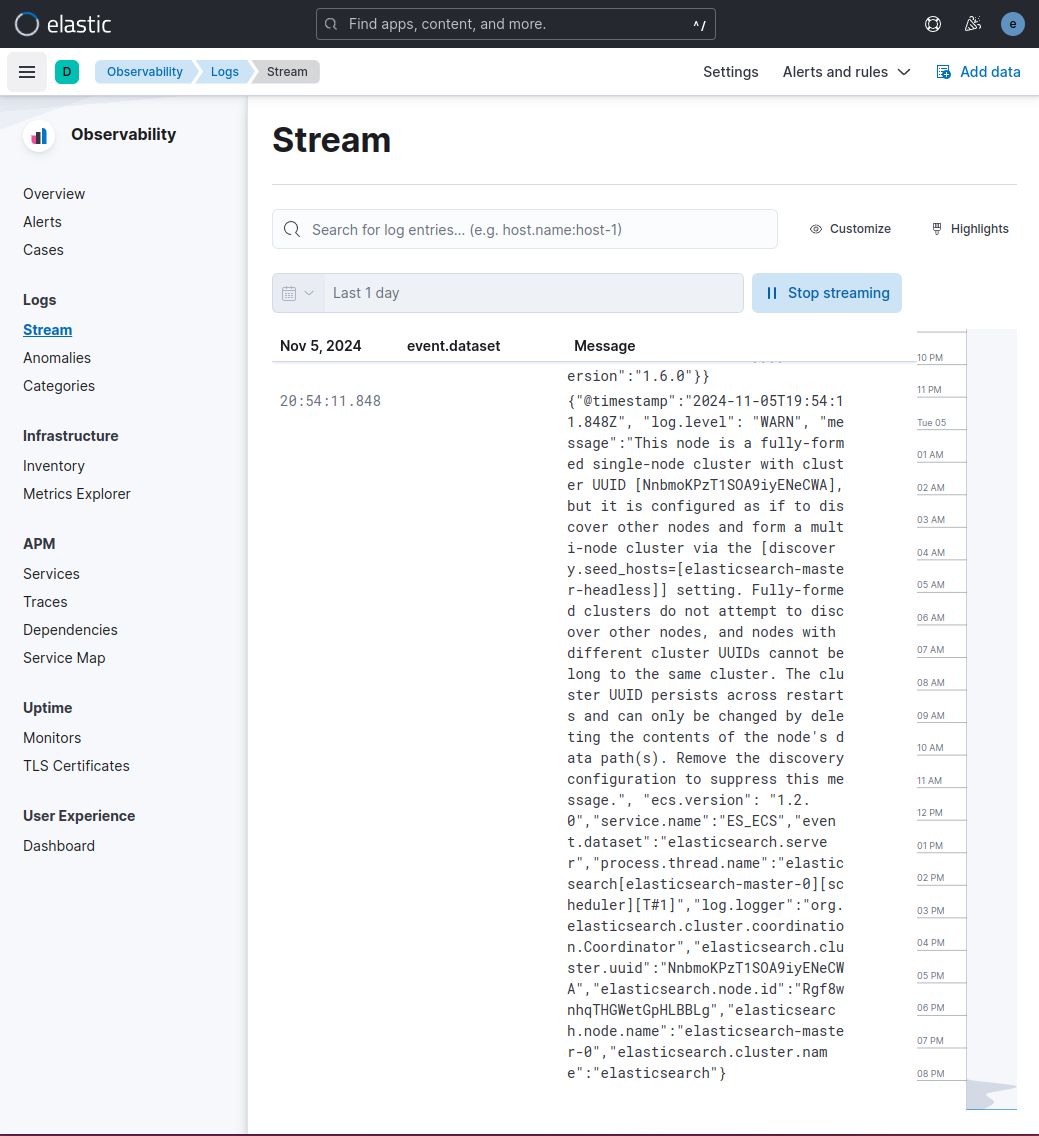Expand the Alerts and rules dropdown

(x=846, y=72)
